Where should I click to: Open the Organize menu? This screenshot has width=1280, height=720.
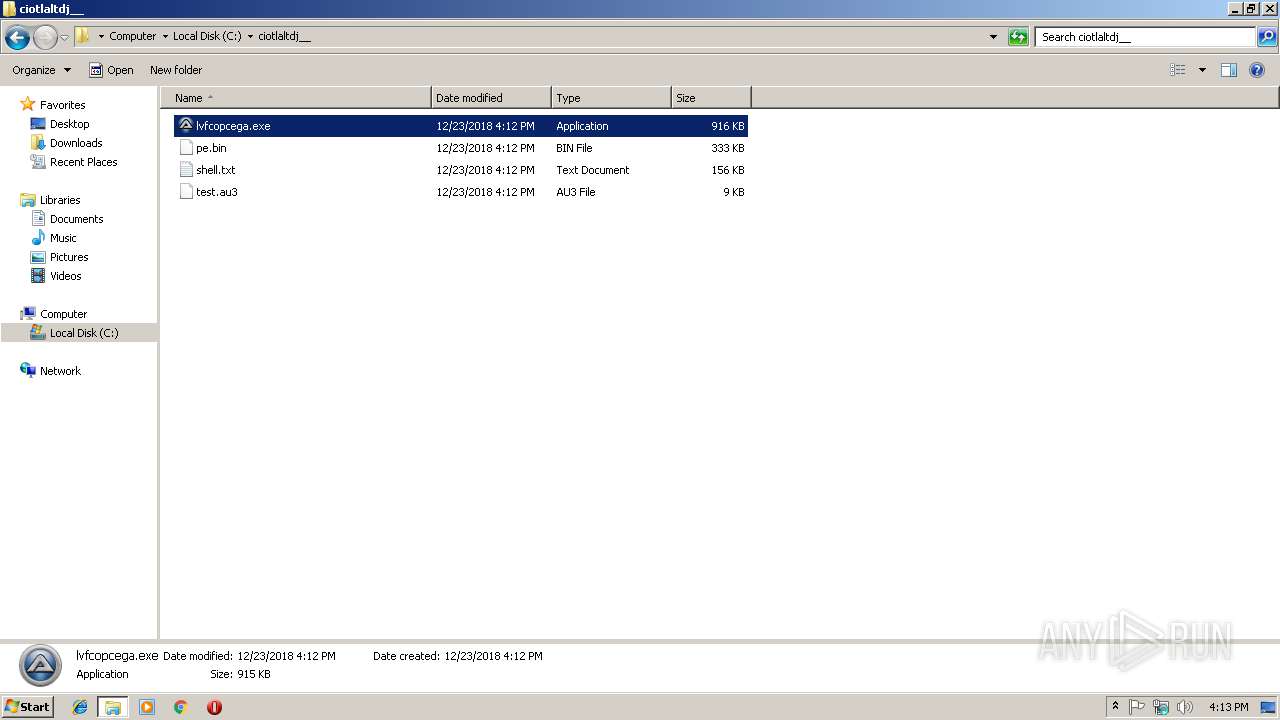coord(41,70)
